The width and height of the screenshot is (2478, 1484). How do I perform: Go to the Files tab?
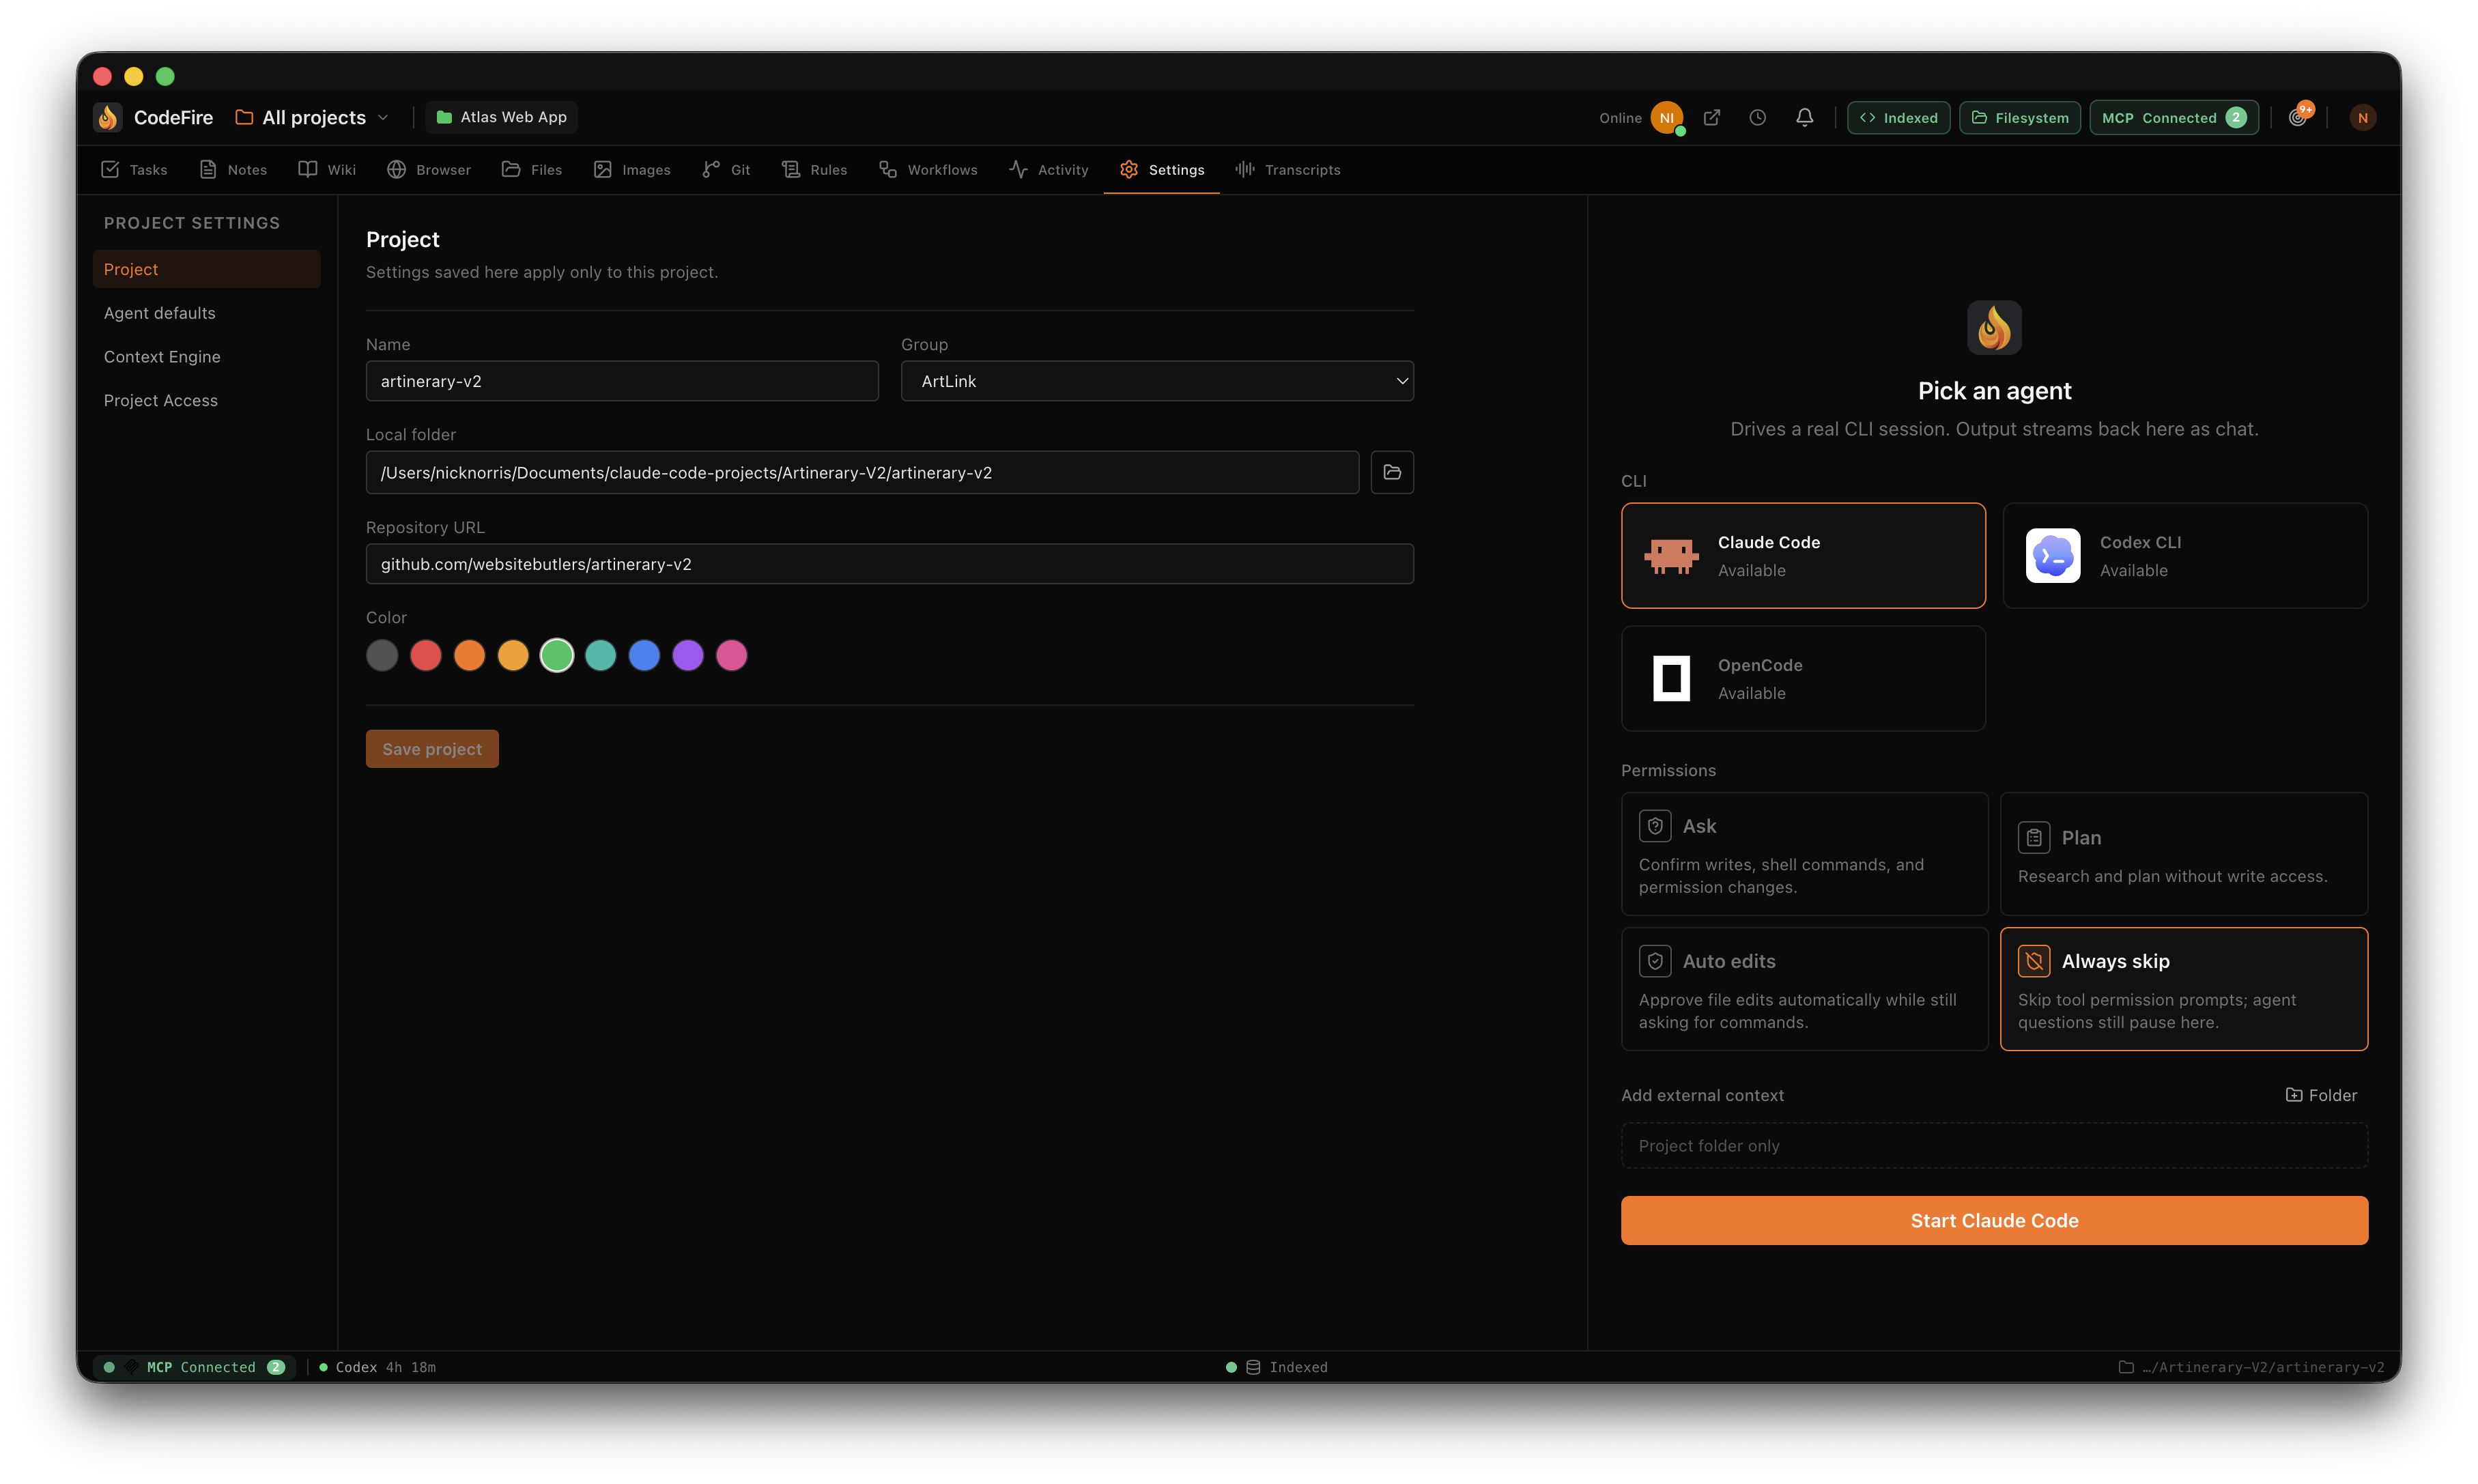tap(532, 170)
